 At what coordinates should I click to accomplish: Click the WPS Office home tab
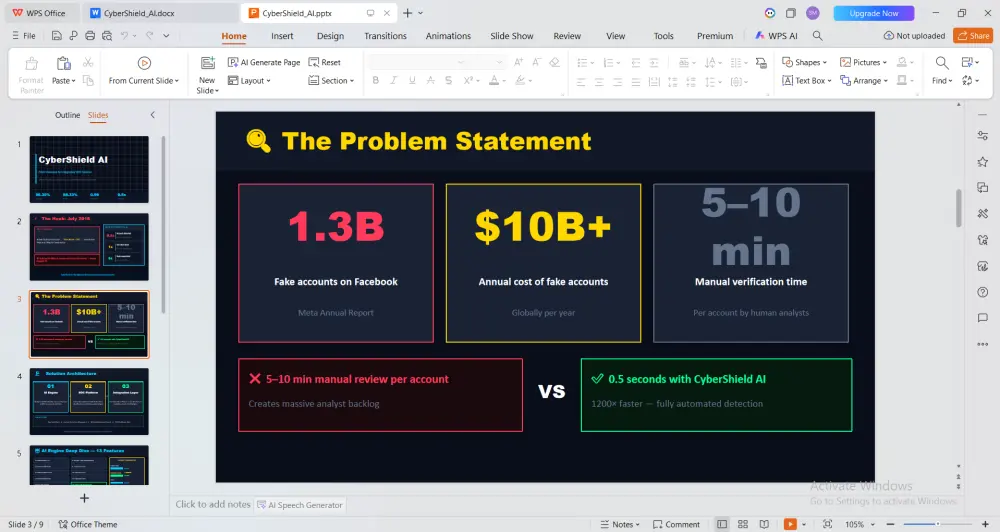40,13
